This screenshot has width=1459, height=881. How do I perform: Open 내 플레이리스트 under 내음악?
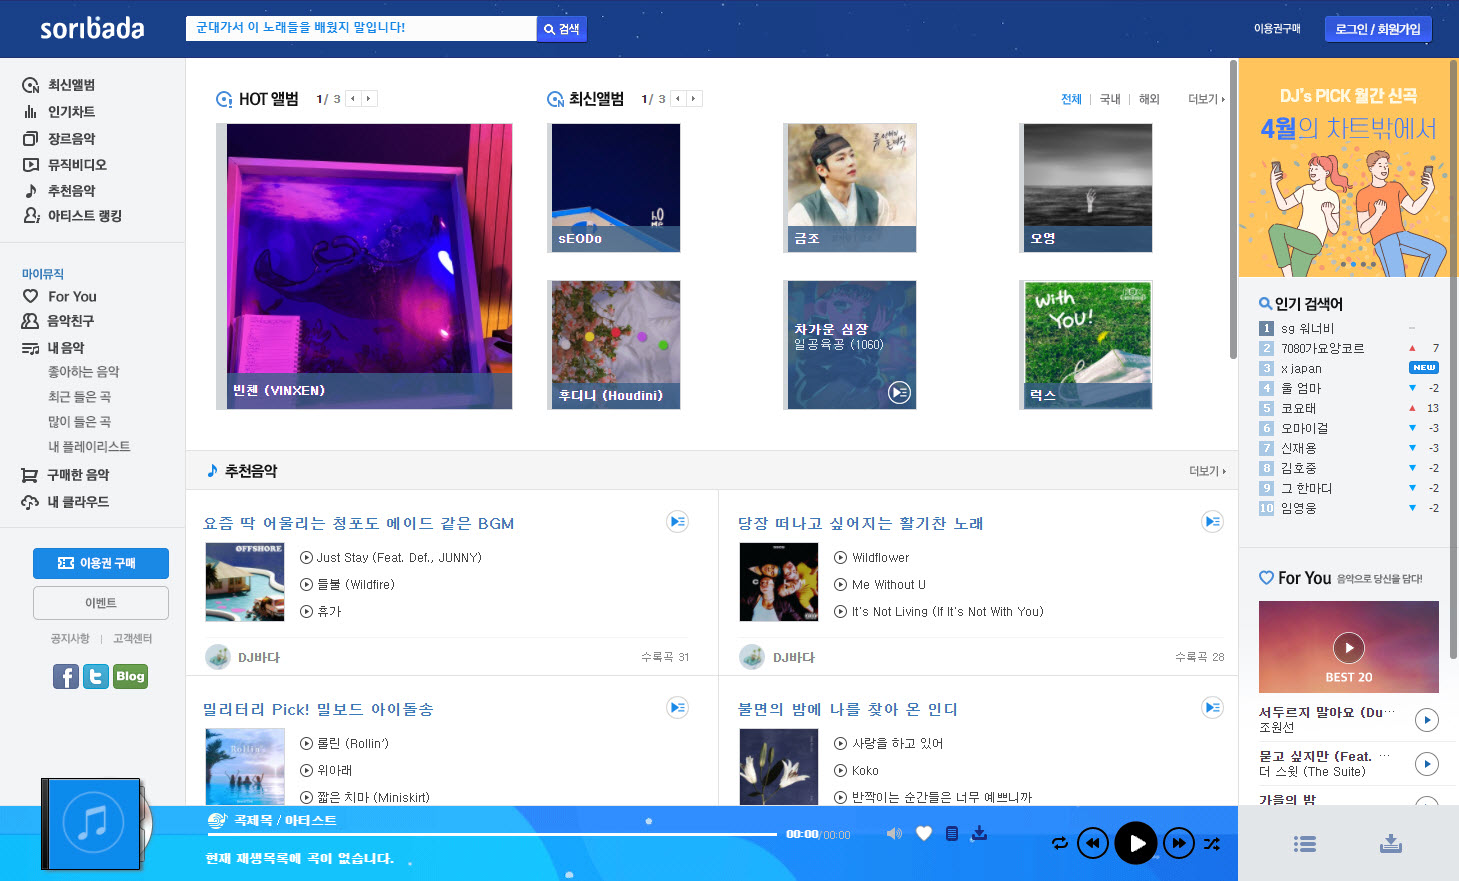tap(89, 447)
